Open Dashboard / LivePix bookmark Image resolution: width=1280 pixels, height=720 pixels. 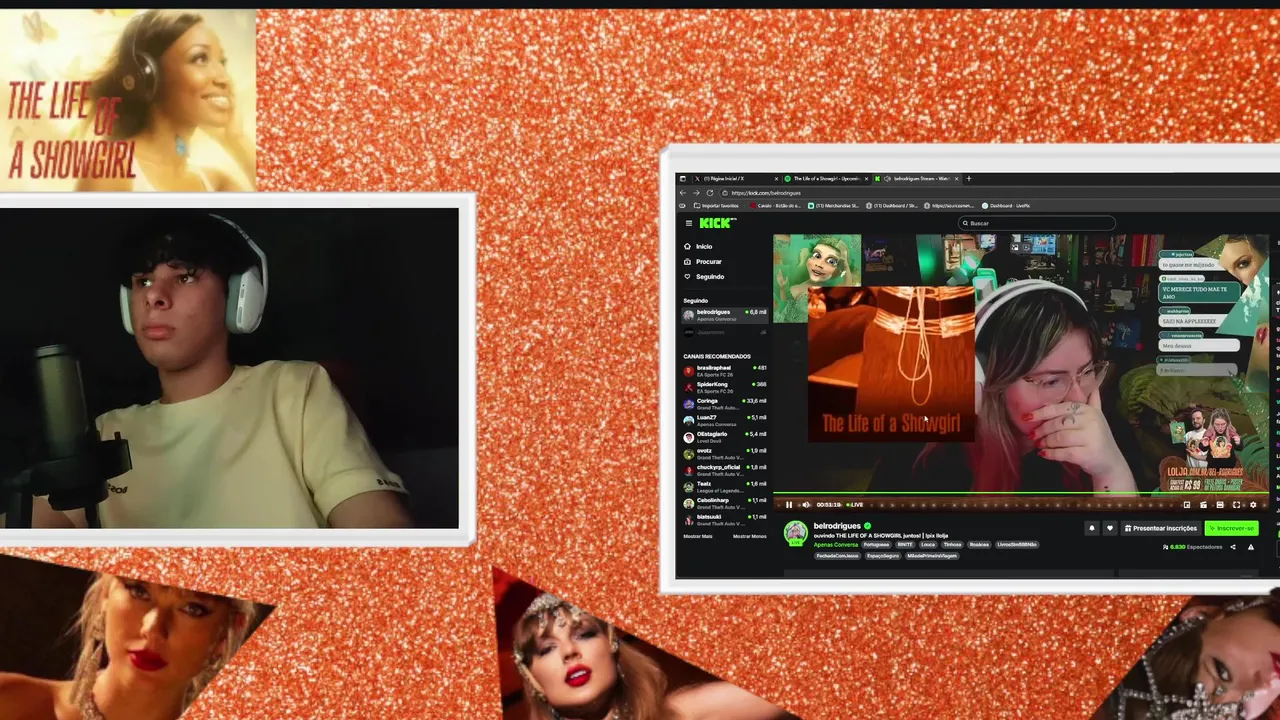pyautogui.click(x=1006, y=205)
